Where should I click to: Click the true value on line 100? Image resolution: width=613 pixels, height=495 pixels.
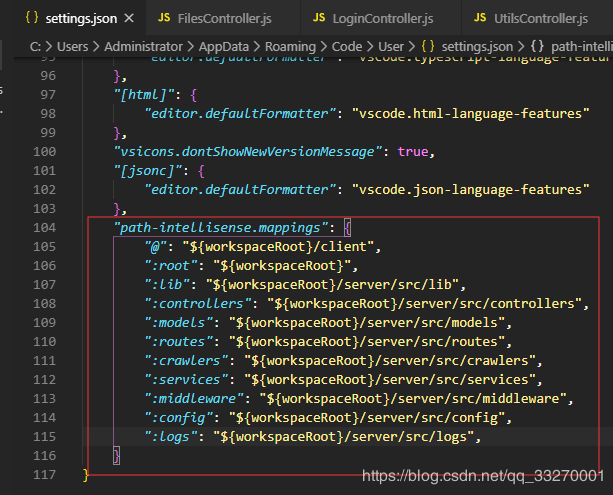point(413,152)
